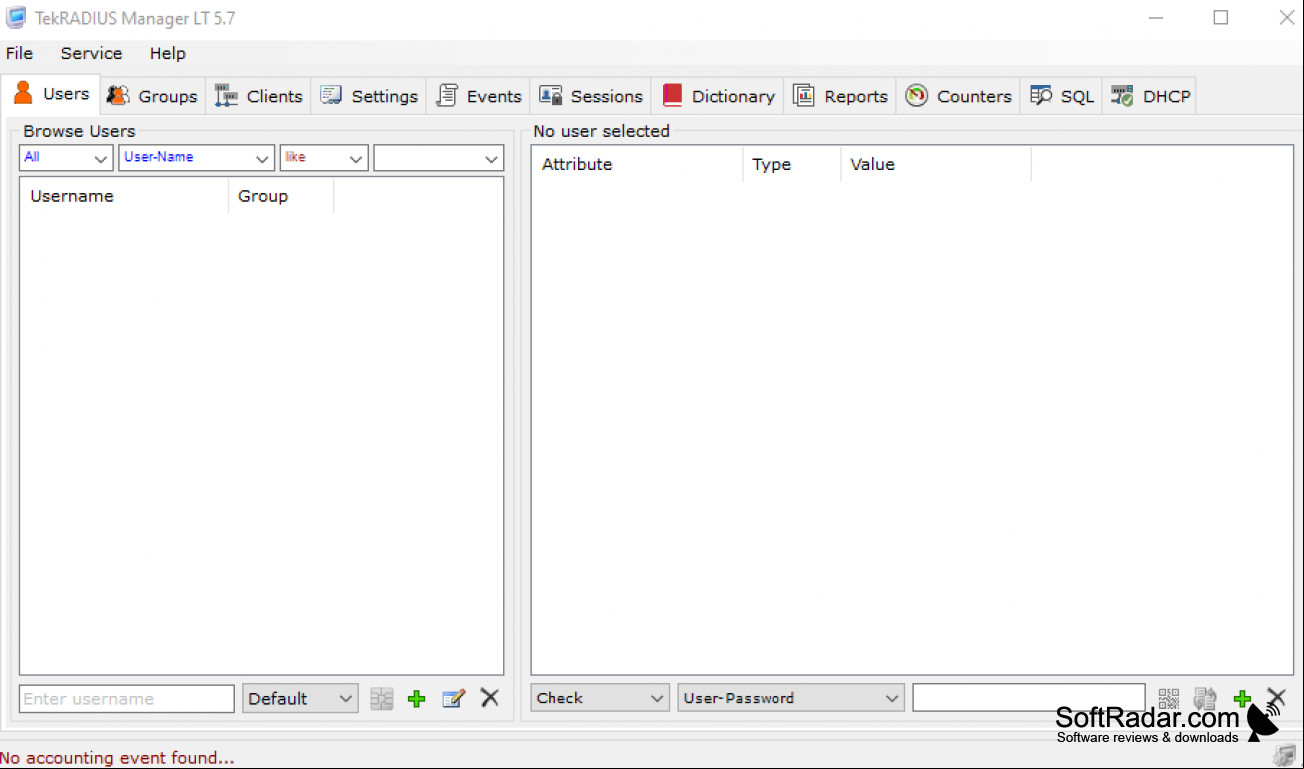Open the Help menu
The height and width of the screenshot is (769, 1304).
click(168, 53)
